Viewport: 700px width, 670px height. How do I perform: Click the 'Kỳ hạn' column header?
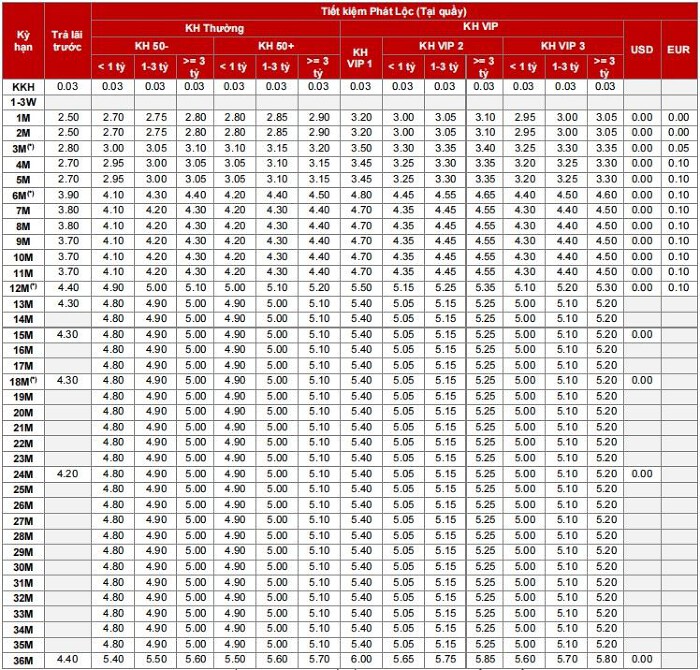pyautogui.click(x=23, y=41)
